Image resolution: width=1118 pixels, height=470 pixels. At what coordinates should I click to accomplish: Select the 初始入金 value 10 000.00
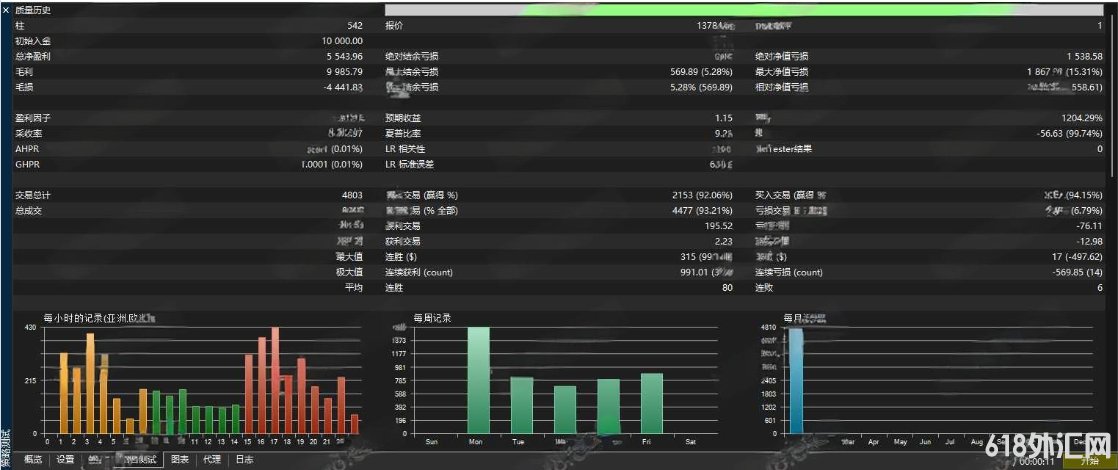(x=342, y=41)
